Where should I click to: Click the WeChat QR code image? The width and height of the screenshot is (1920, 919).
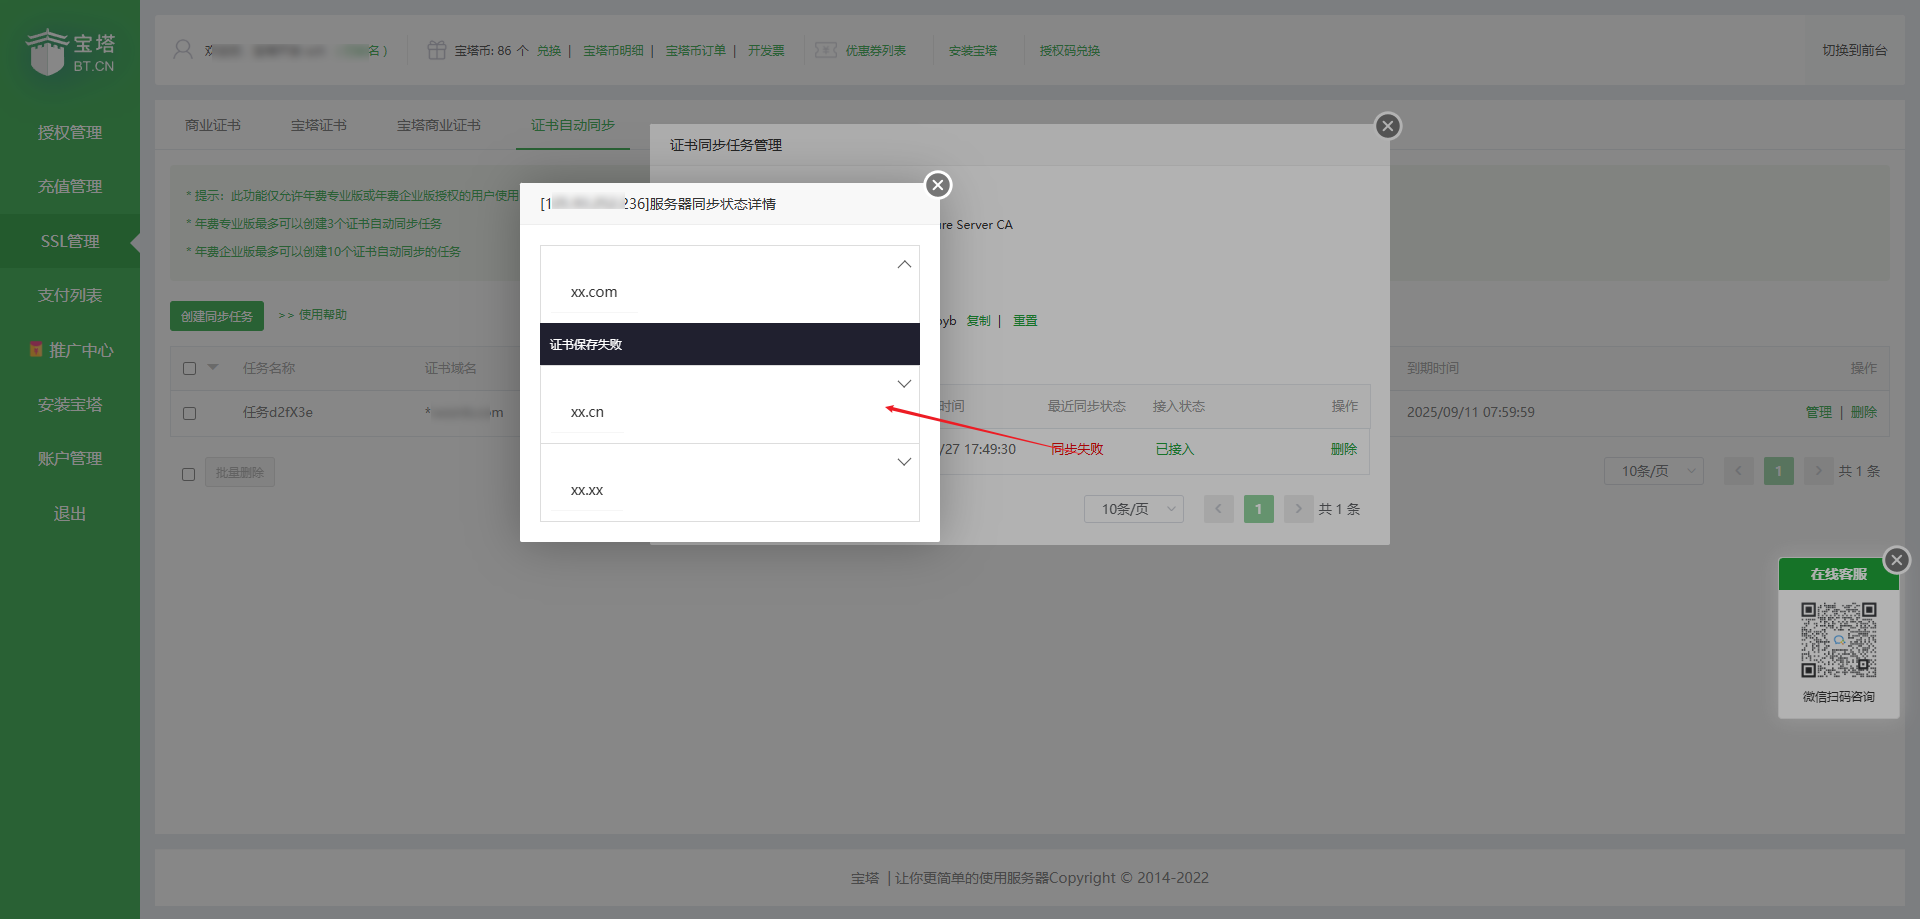pyautogui.click(x=1839, y=640)
